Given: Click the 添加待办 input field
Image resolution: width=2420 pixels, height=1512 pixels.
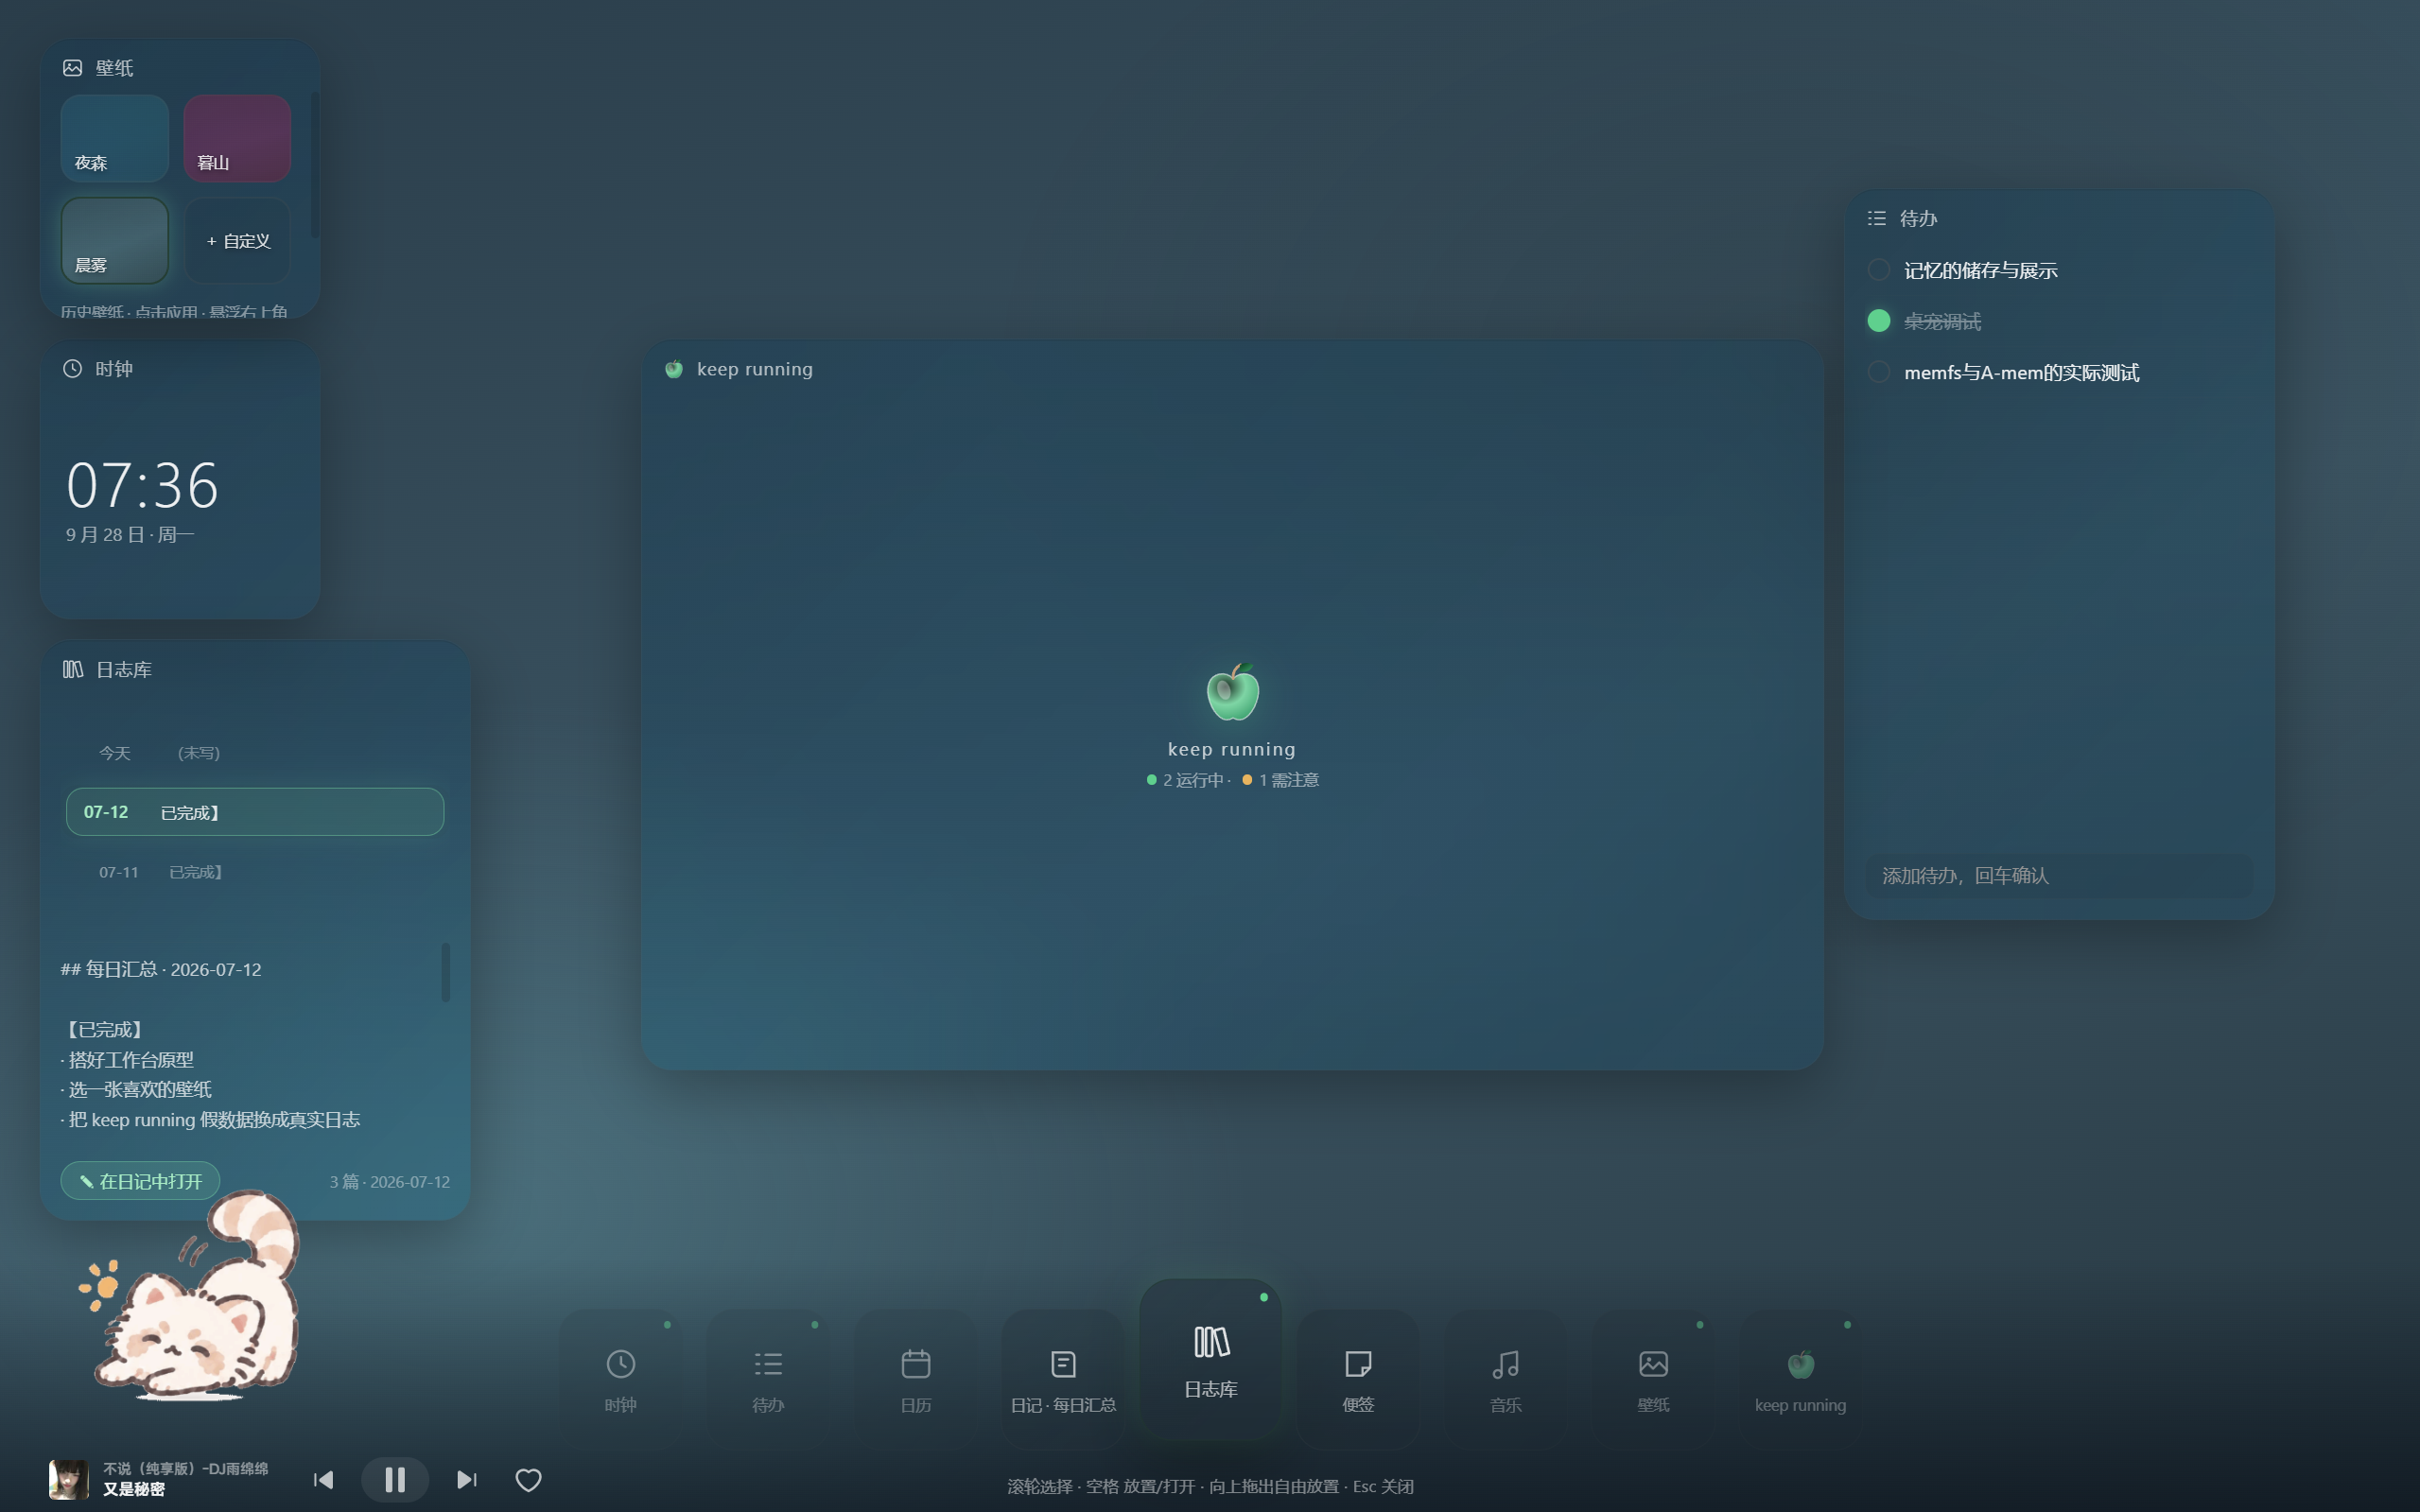Looking at the screenshot, I should point(2059,876).
